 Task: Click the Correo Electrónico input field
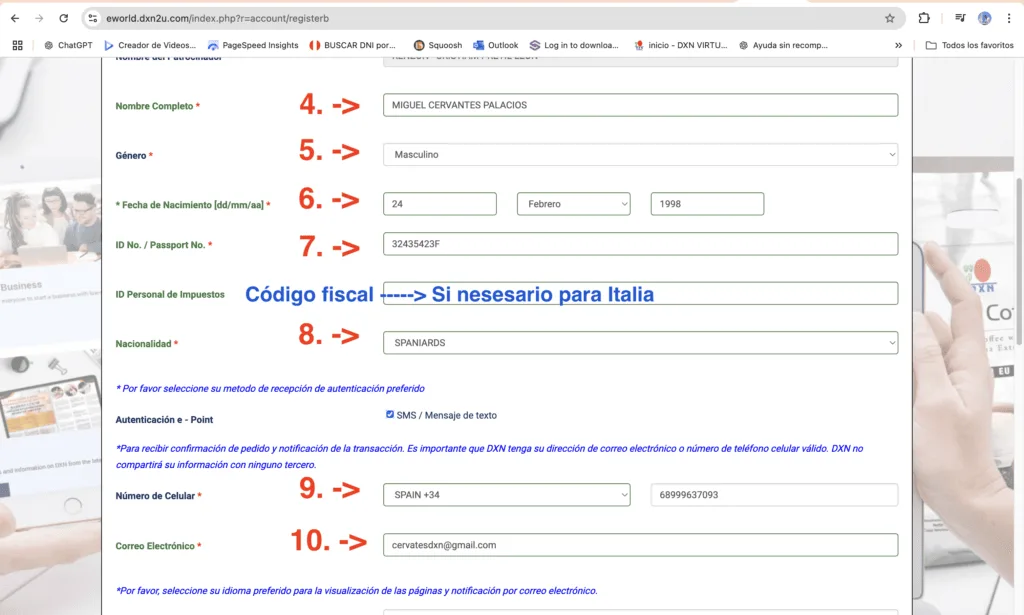[640, 545]
